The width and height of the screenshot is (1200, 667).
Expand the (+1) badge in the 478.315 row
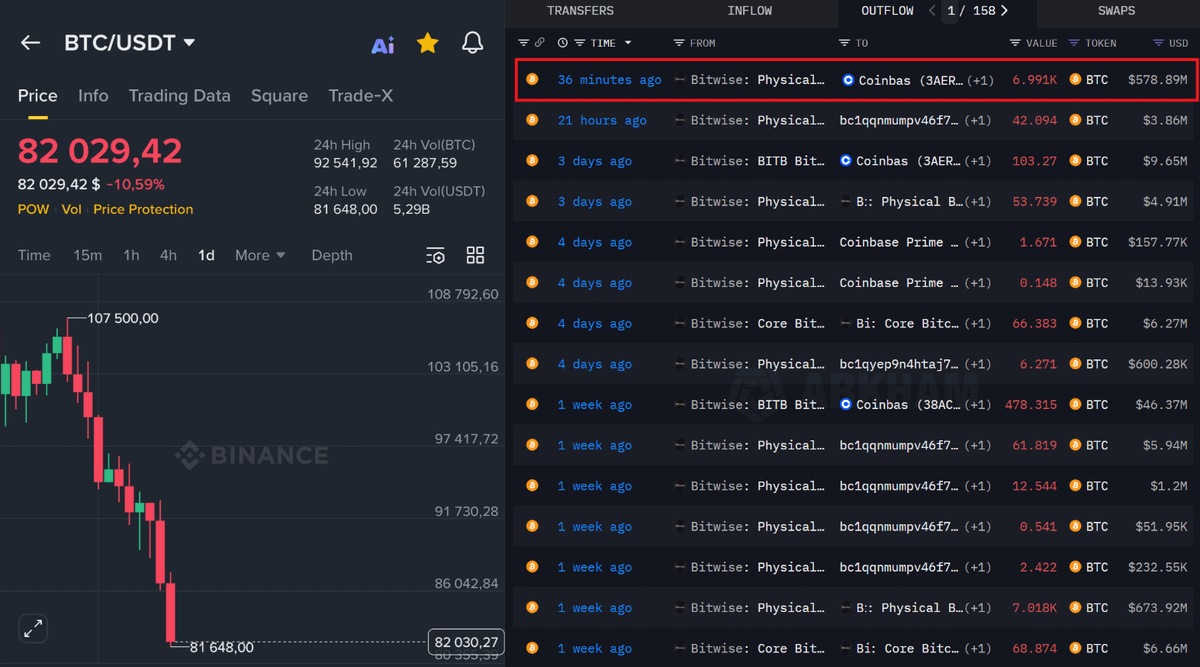tap(977, 405)
